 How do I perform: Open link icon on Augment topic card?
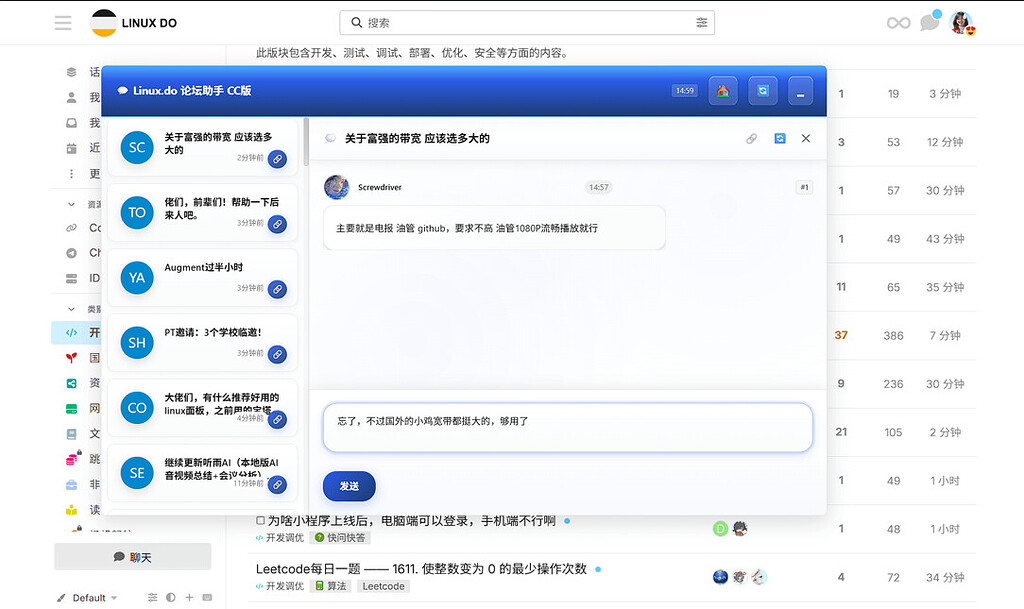[x=278, y=289]
